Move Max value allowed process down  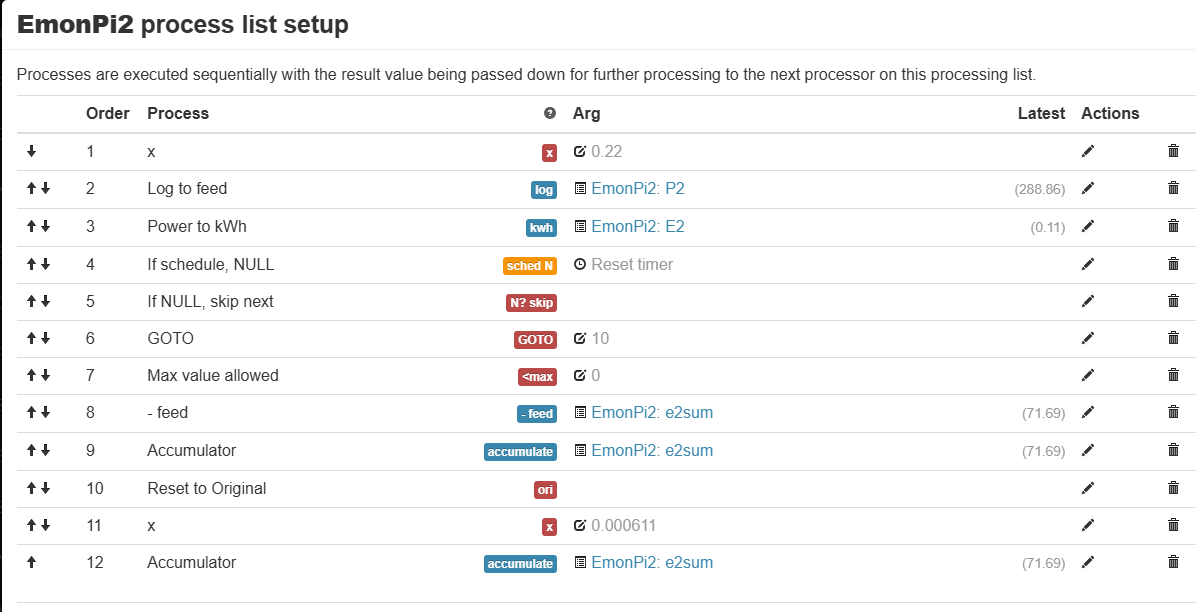(45, 375)
